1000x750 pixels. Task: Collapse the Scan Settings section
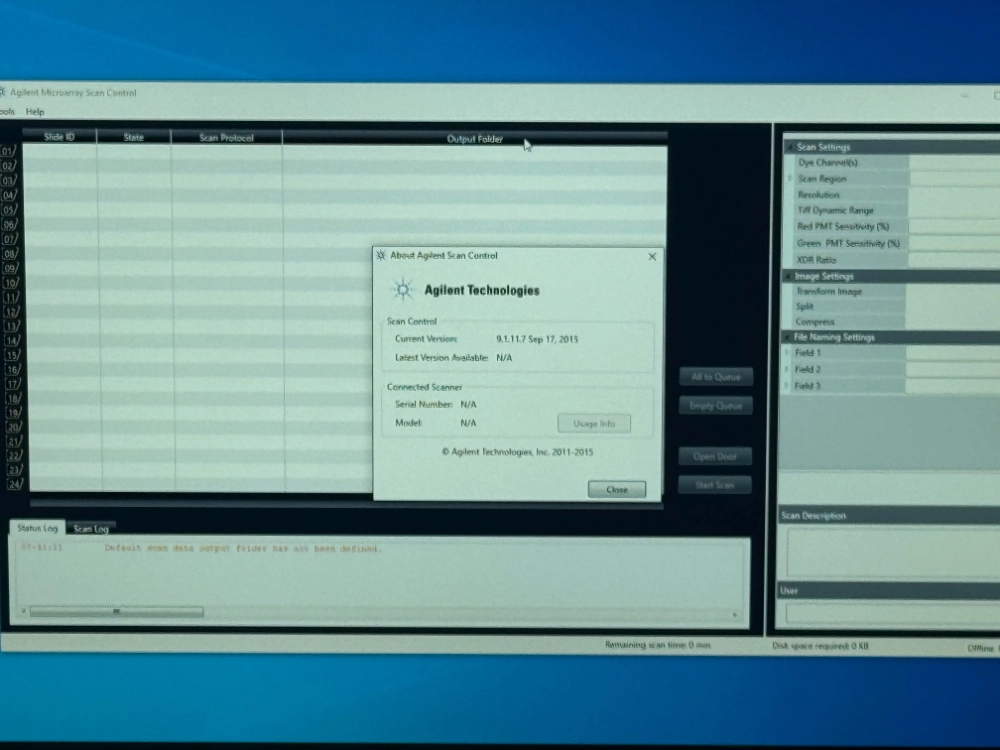pos(790,147)
